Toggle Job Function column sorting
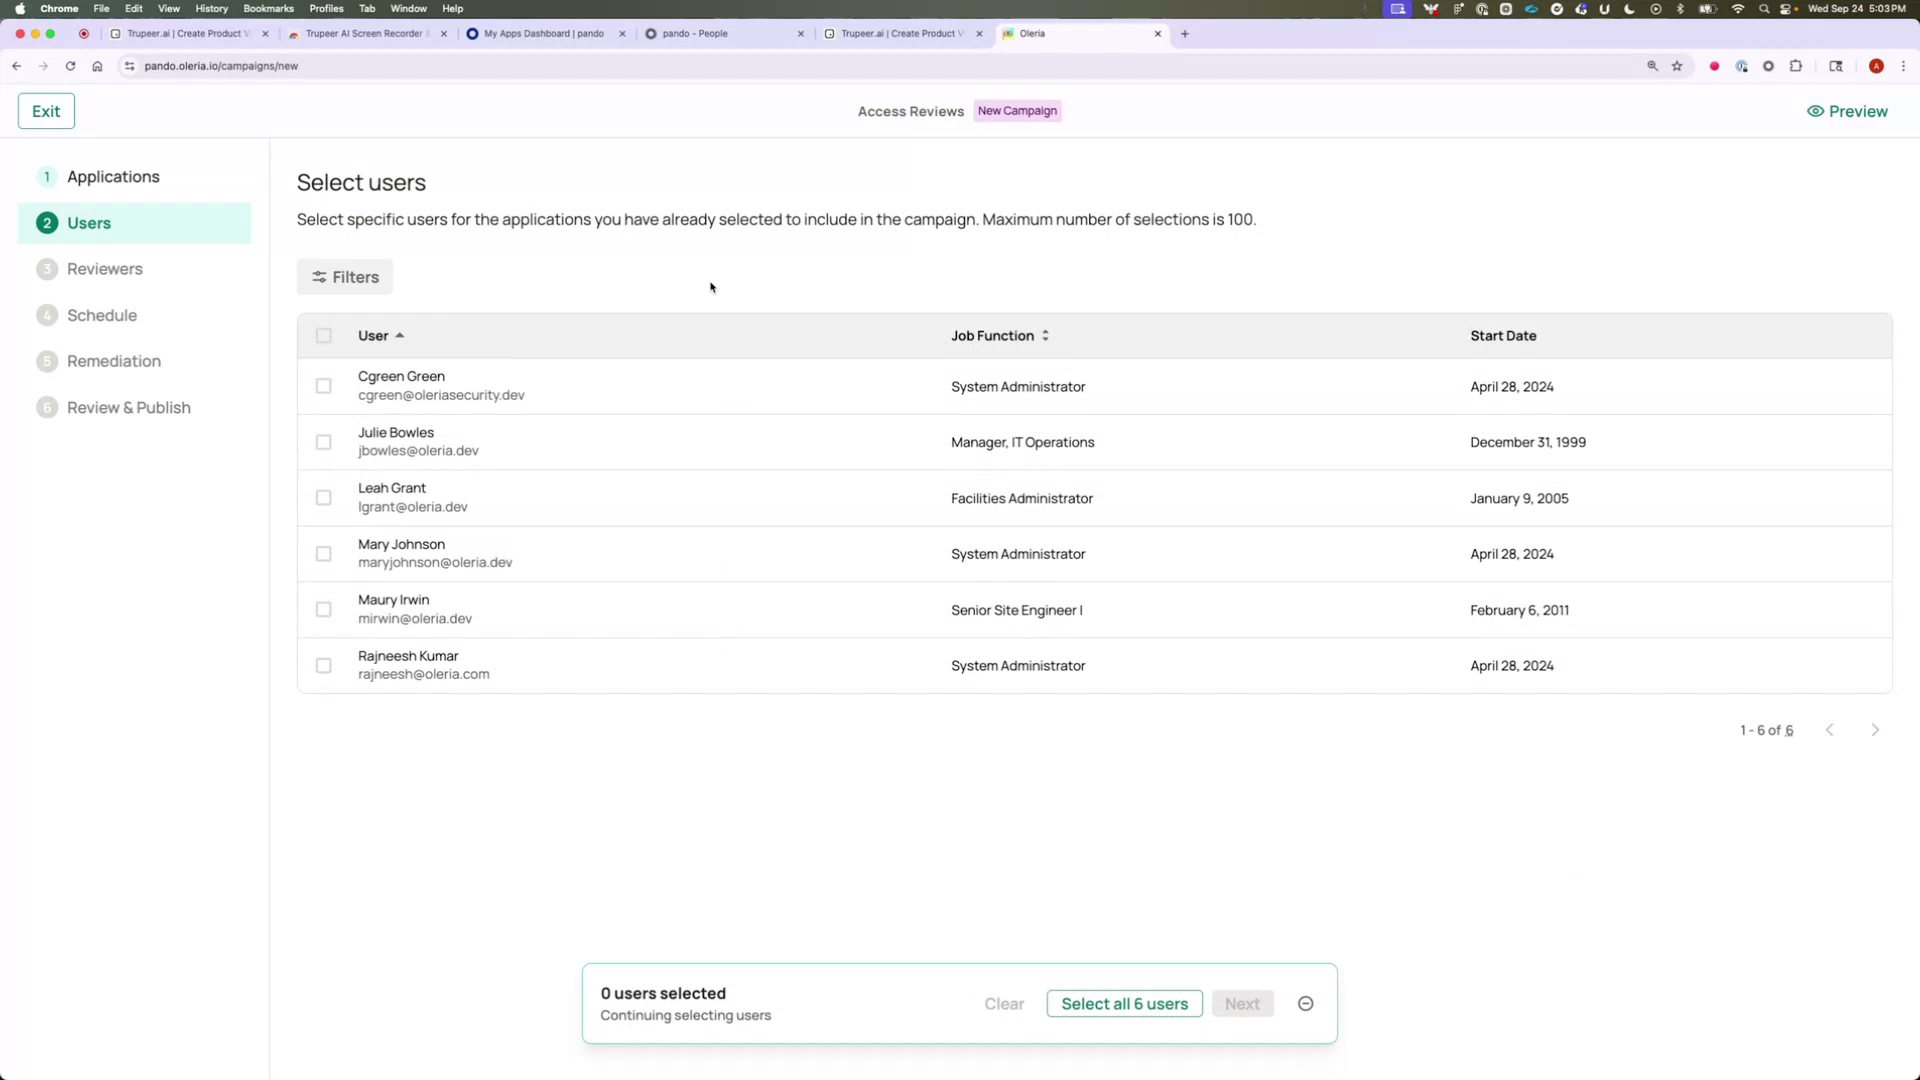Image resolution: width=1920 pixels, height=1080 pixels. point(1045,336)
